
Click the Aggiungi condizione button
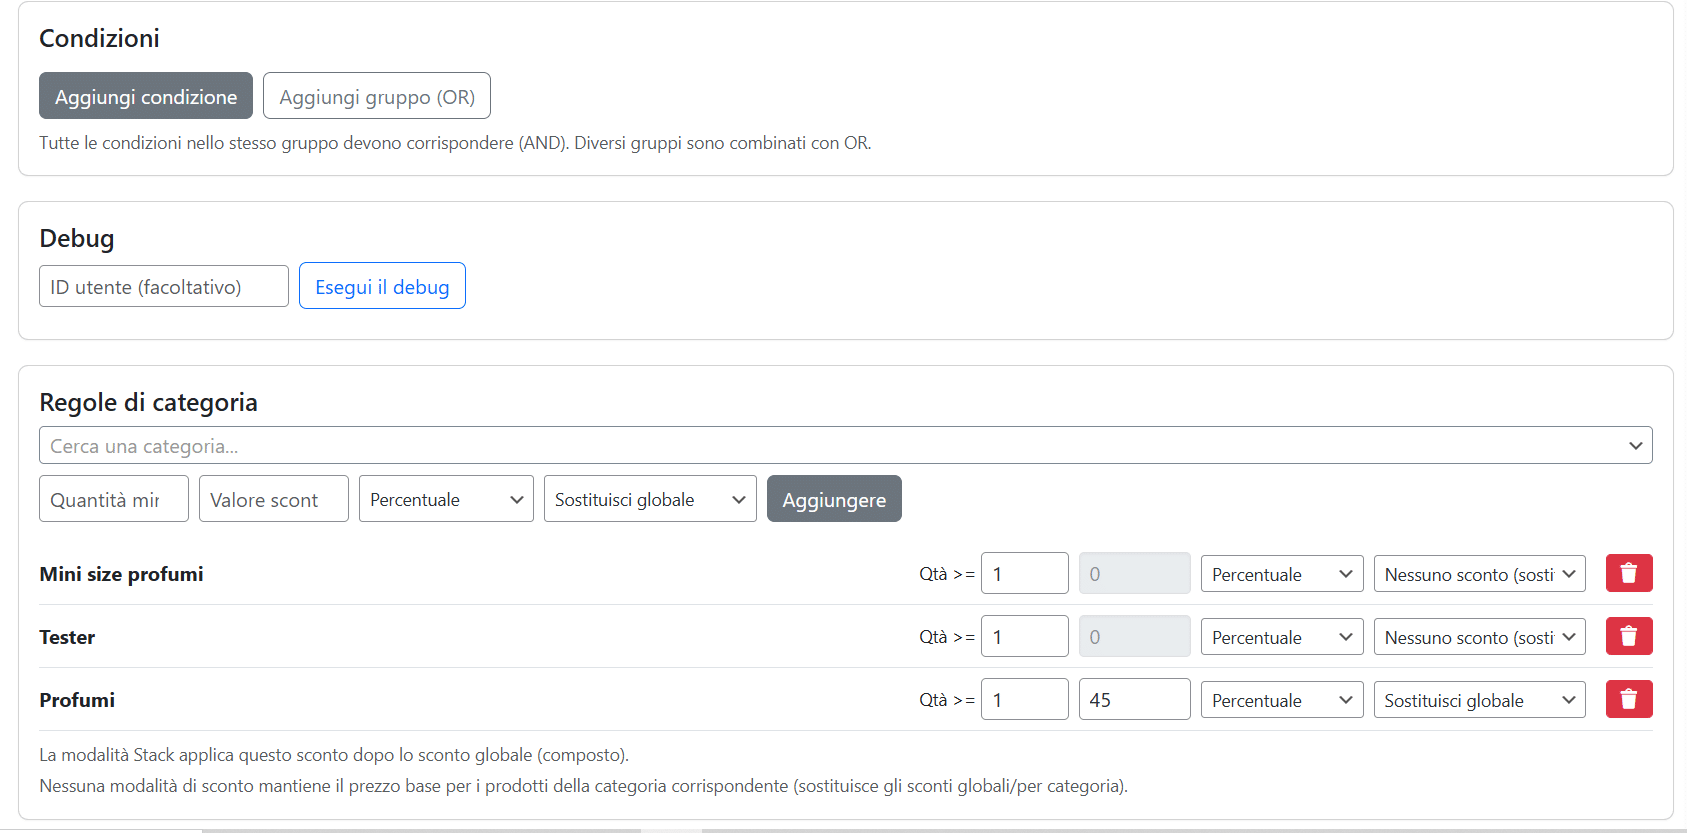tap(146, 96)
